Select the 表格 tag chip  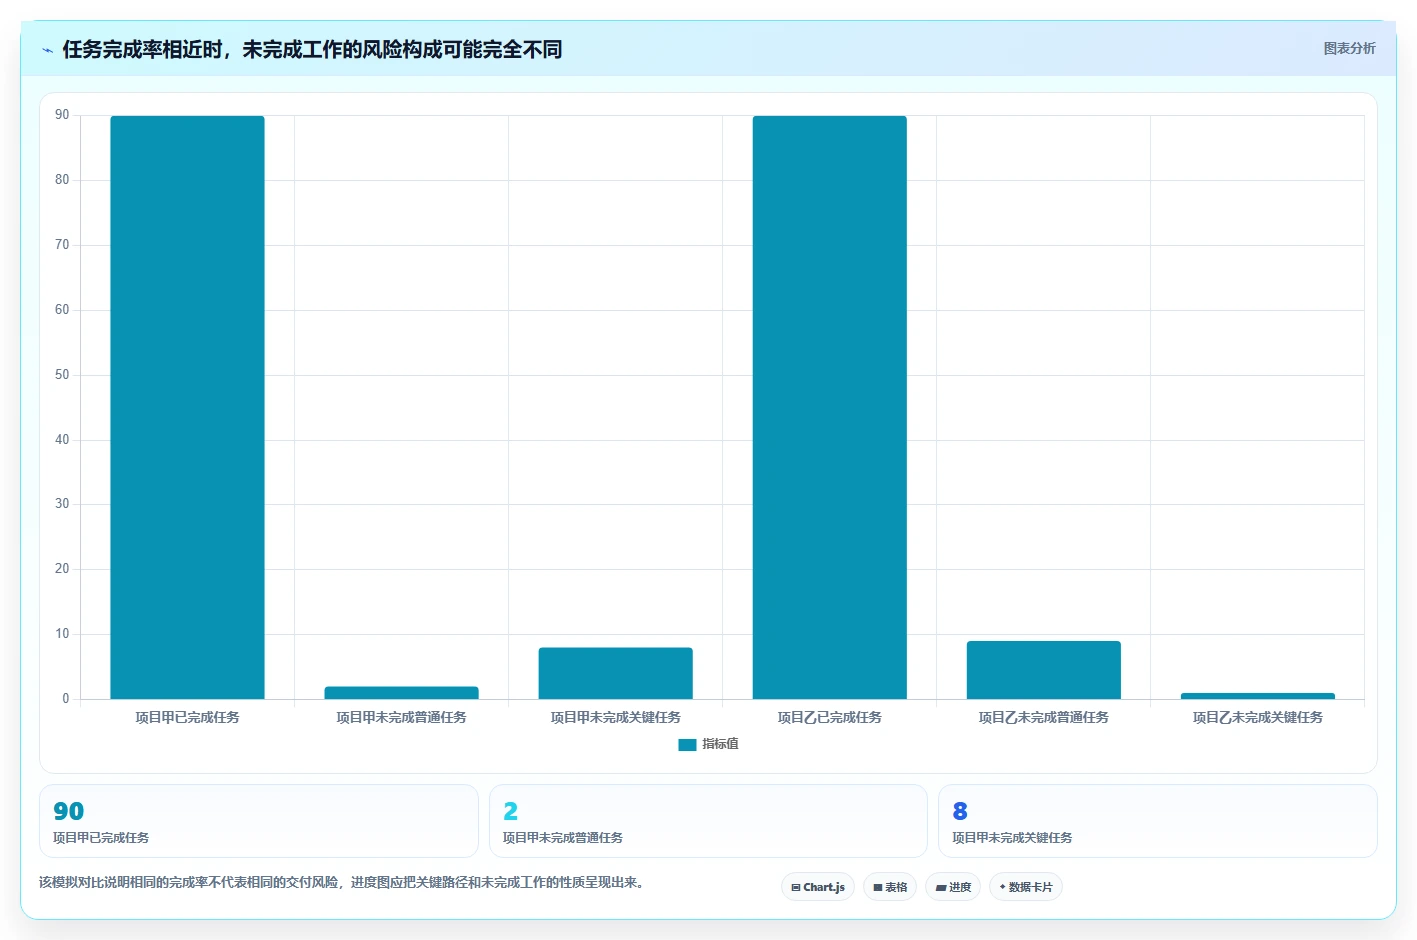pyautogui.click(x=890, y=887)
